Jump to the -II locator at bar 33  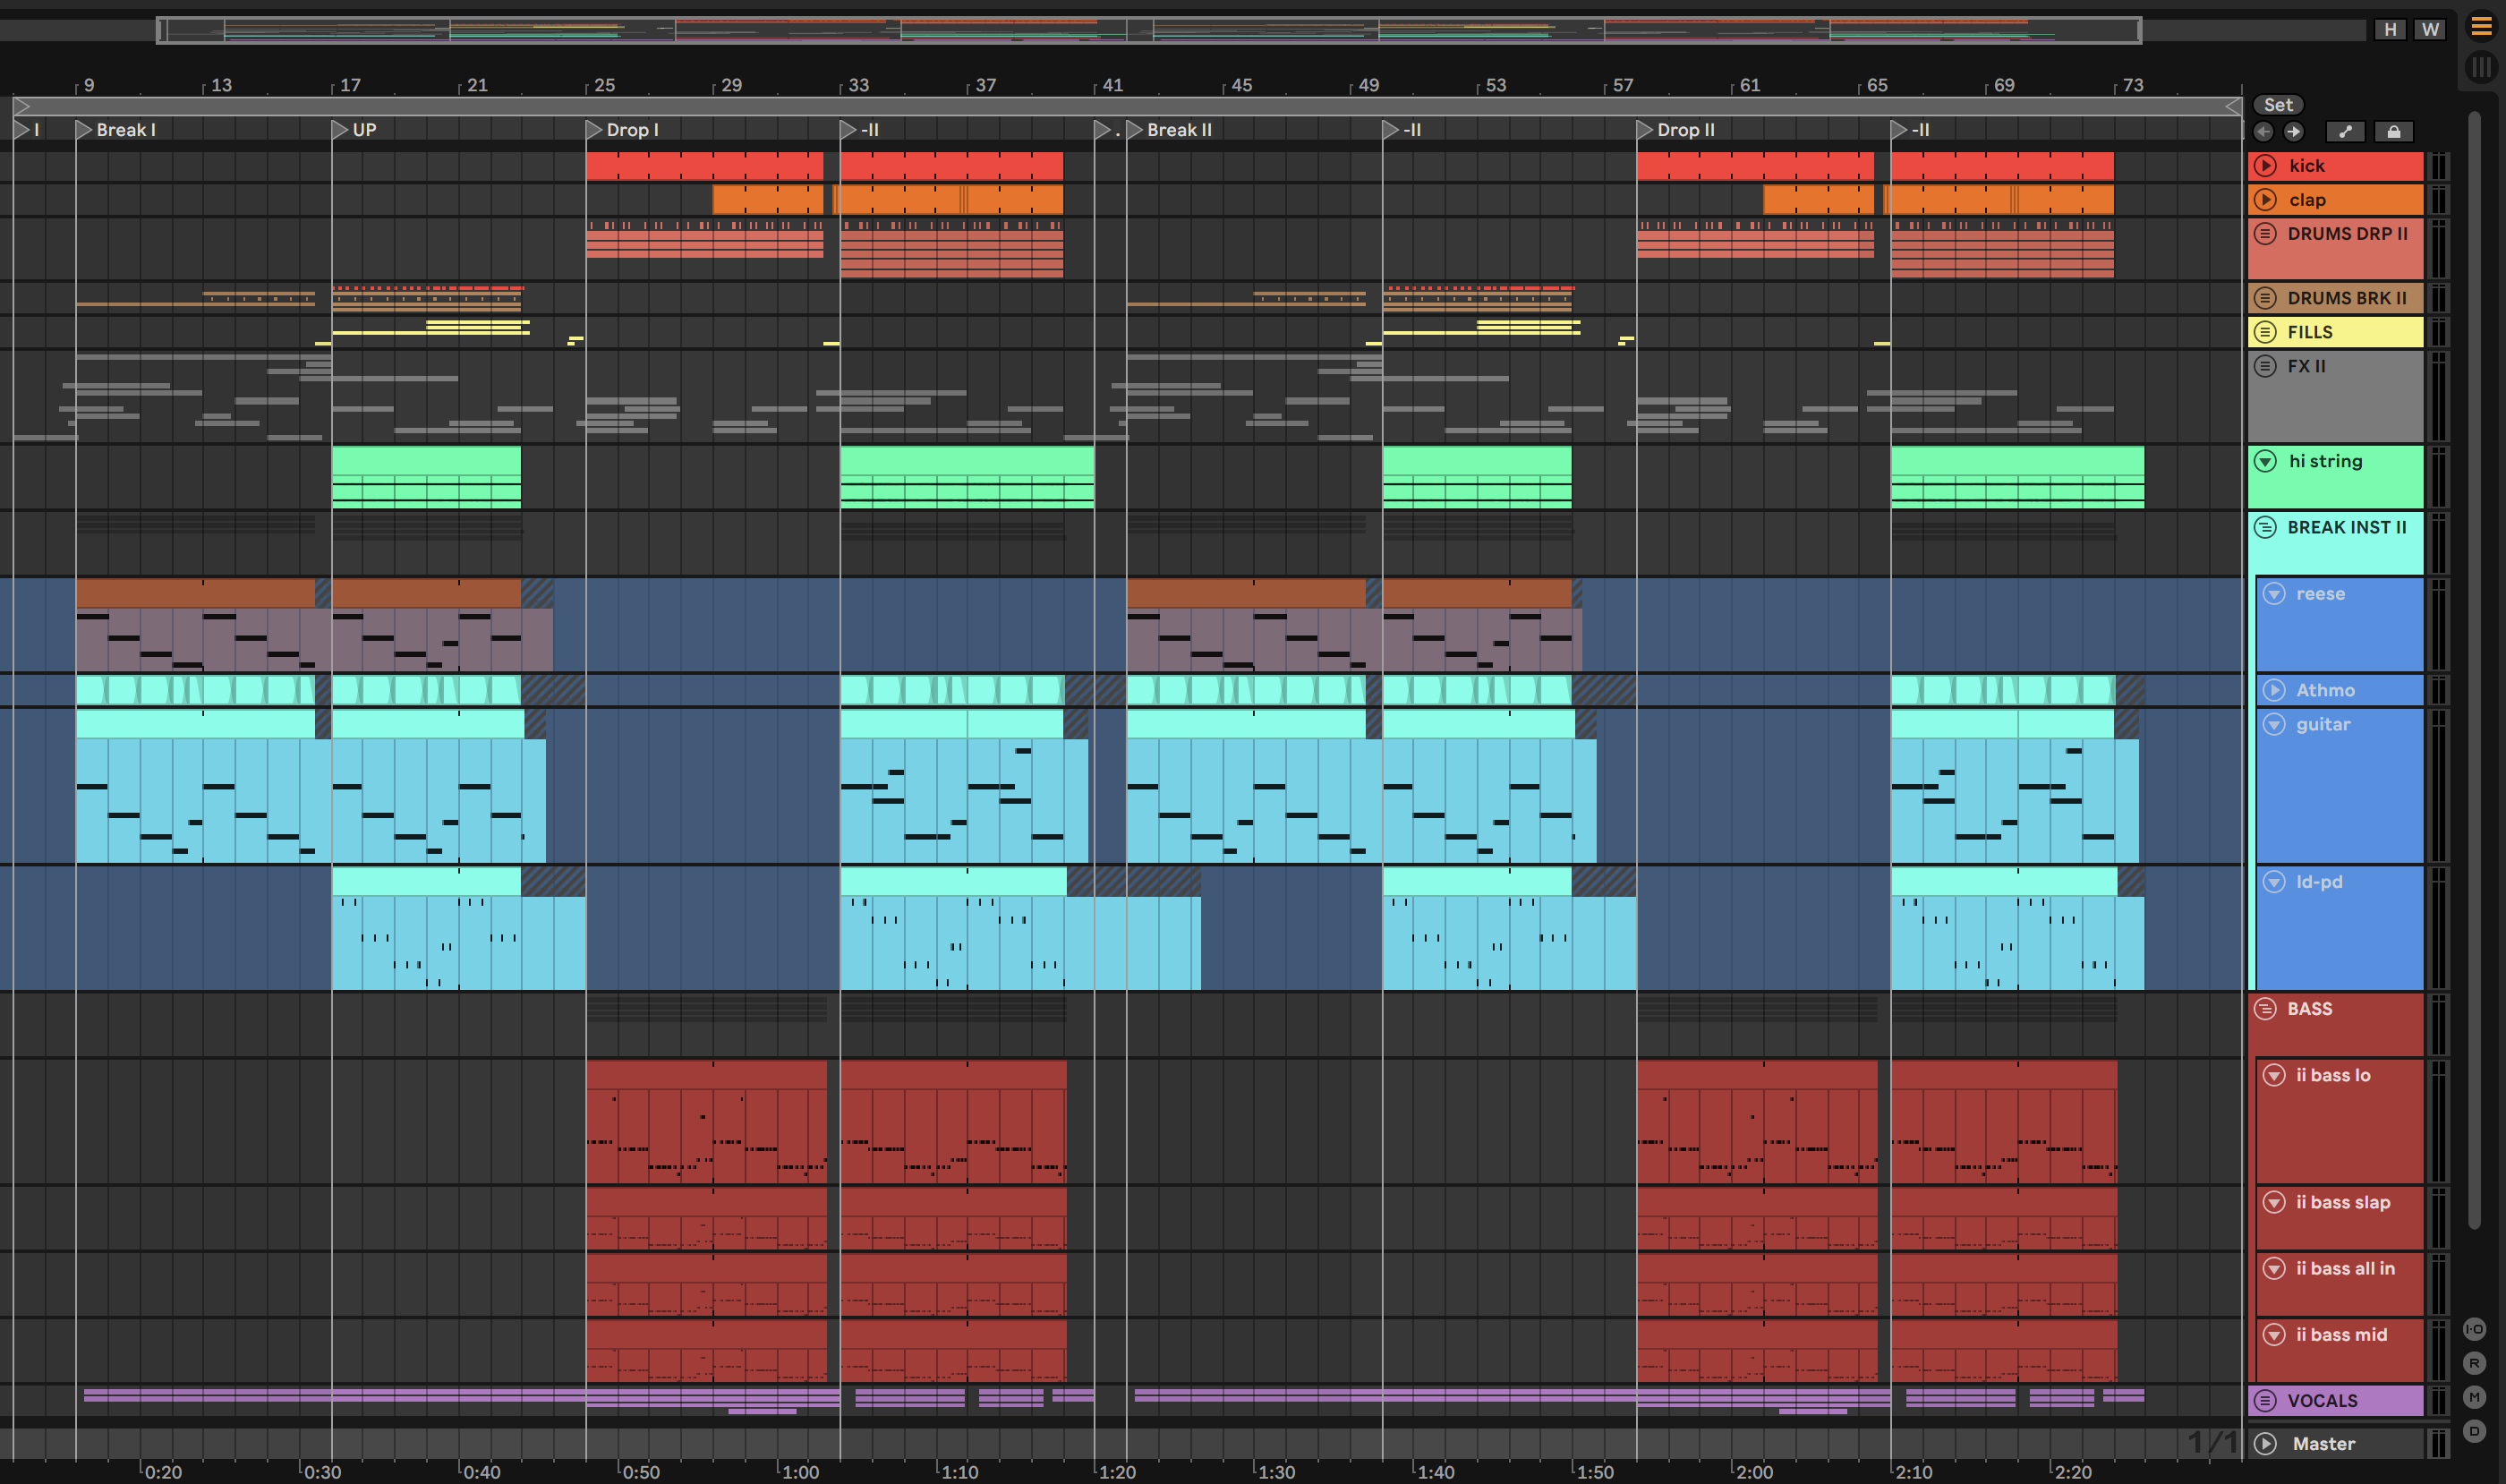pyautogui.click(x=848, y=130)
